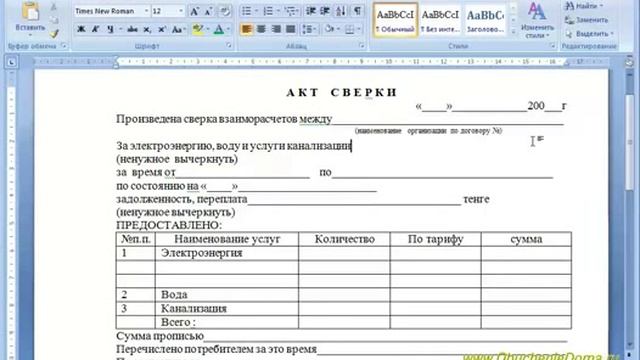This screenshot has height=360, width=640.
Task: Click the Канализация table cell
Action: tap(227, 309)
